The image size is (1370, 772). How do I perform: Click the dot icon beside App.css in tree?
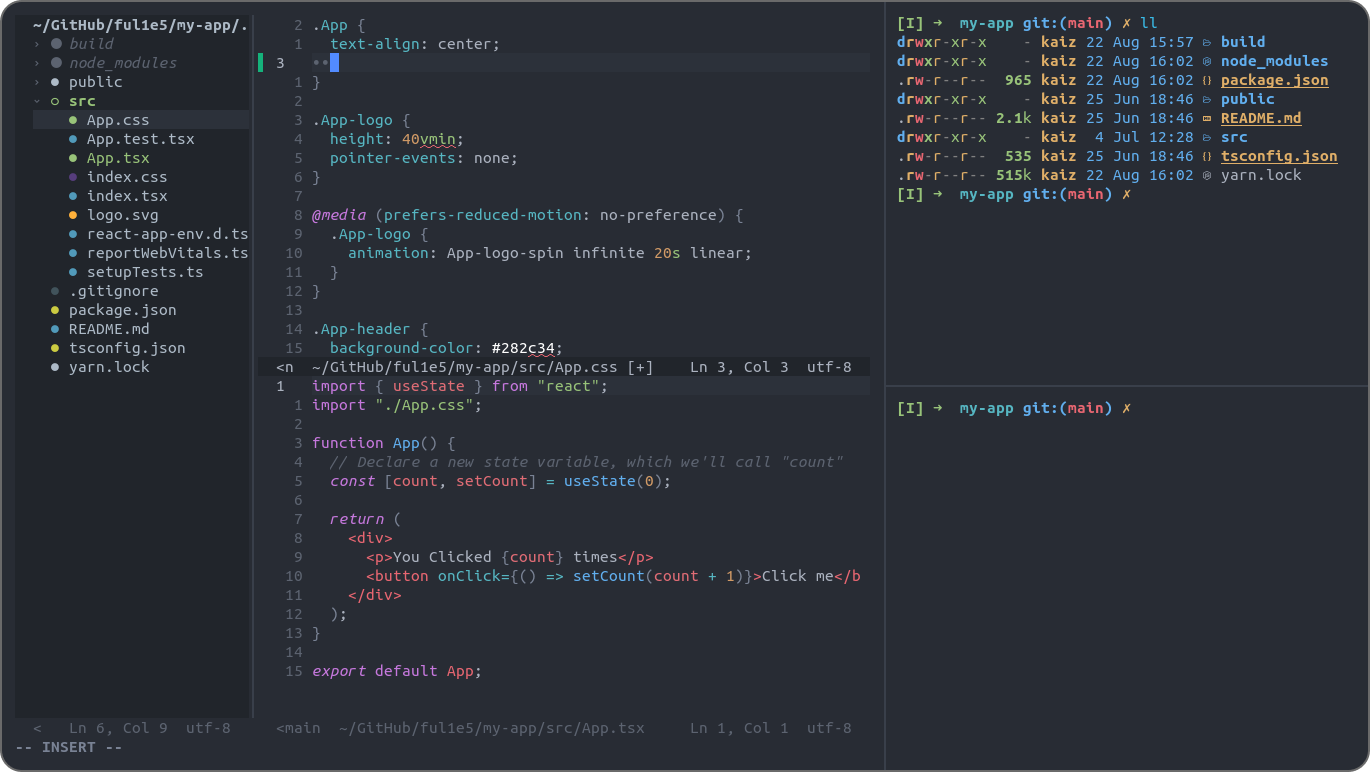coord(73,120)
